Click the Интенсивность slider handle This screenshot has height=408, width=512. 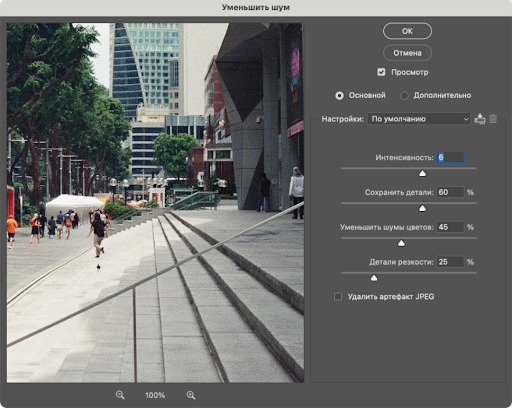pyautogui.click(x=422, y=173)
